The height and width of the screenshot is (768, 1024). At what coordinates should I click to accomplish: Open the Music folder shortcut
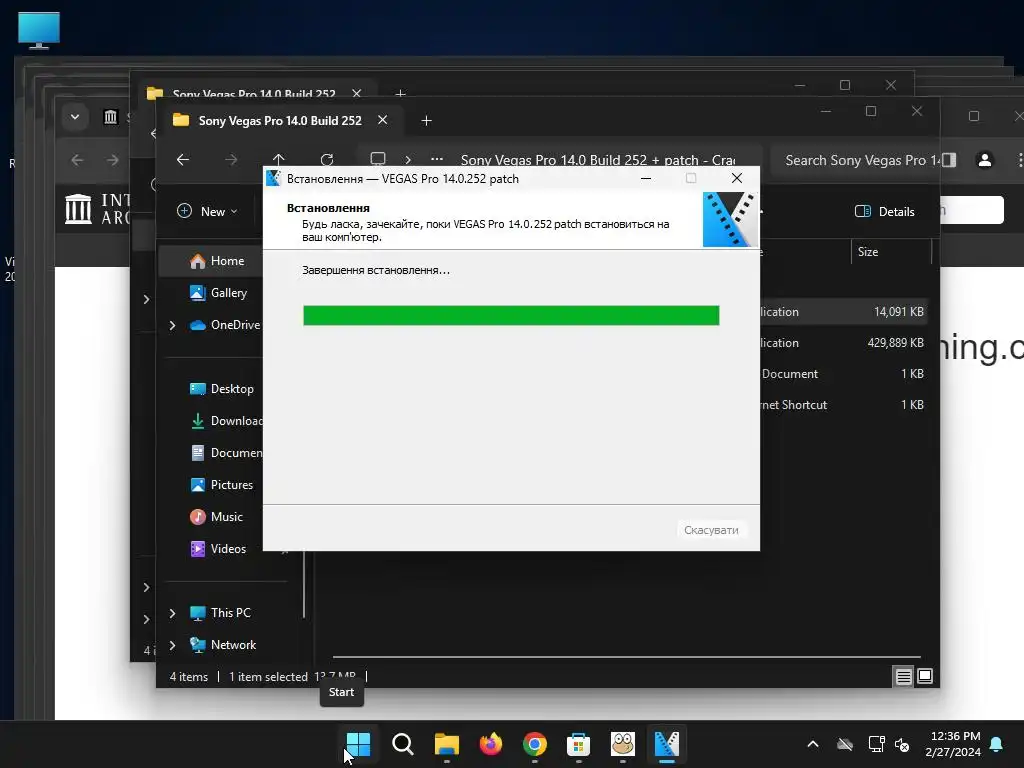point(216,517)
